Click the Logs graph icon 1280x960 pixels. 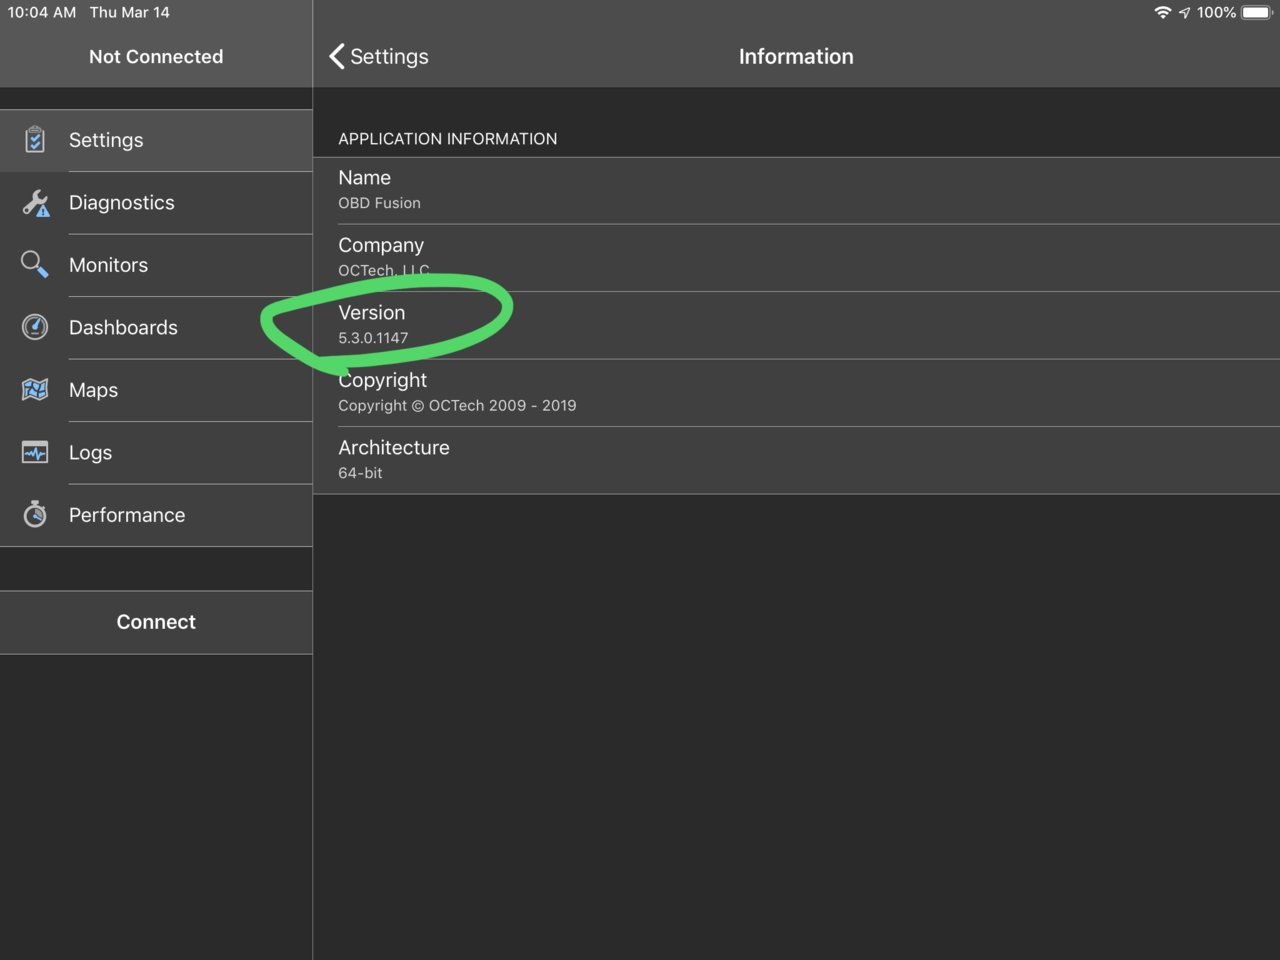coord(35,453)
